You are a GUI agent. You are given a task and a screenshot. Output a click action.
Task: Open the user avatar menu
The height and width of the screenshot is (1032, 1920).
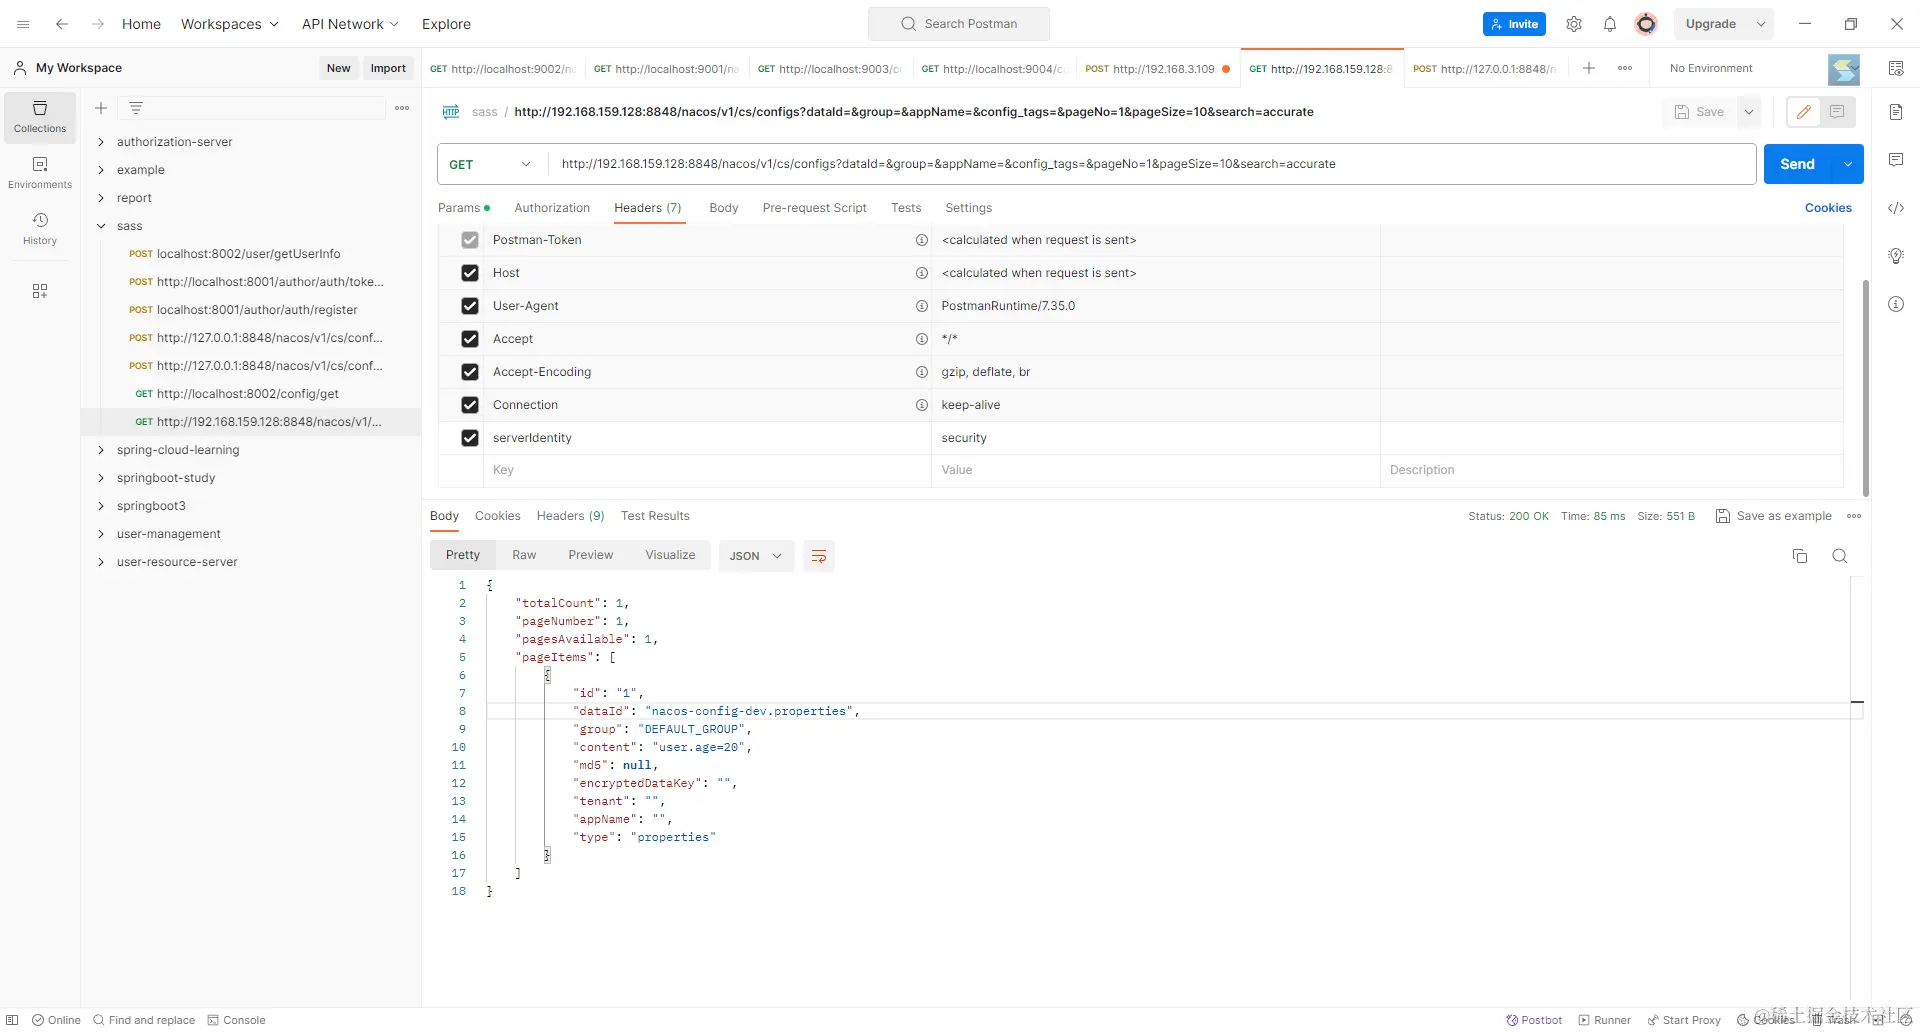tap(1646, 24)
